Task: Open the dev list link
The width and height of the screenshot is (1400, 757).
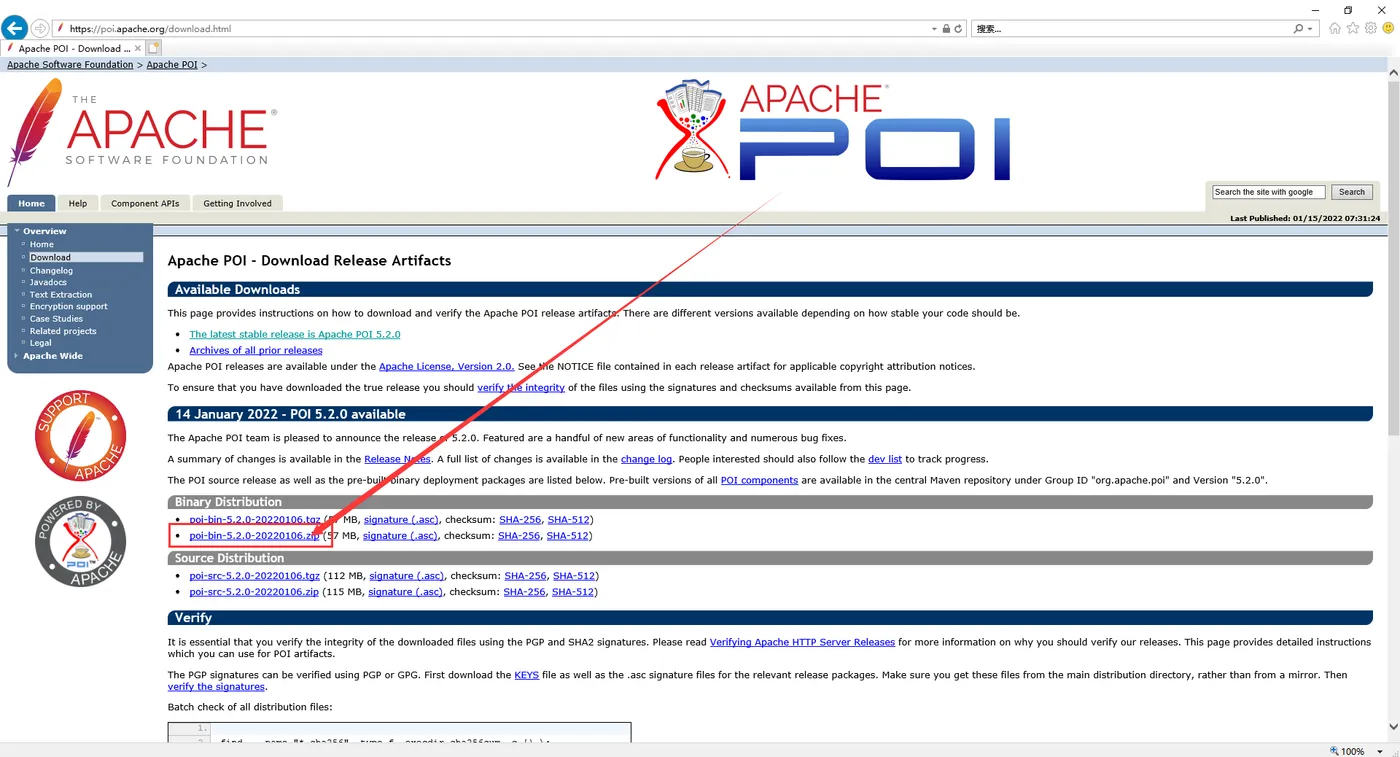Action: click(885, 459)
